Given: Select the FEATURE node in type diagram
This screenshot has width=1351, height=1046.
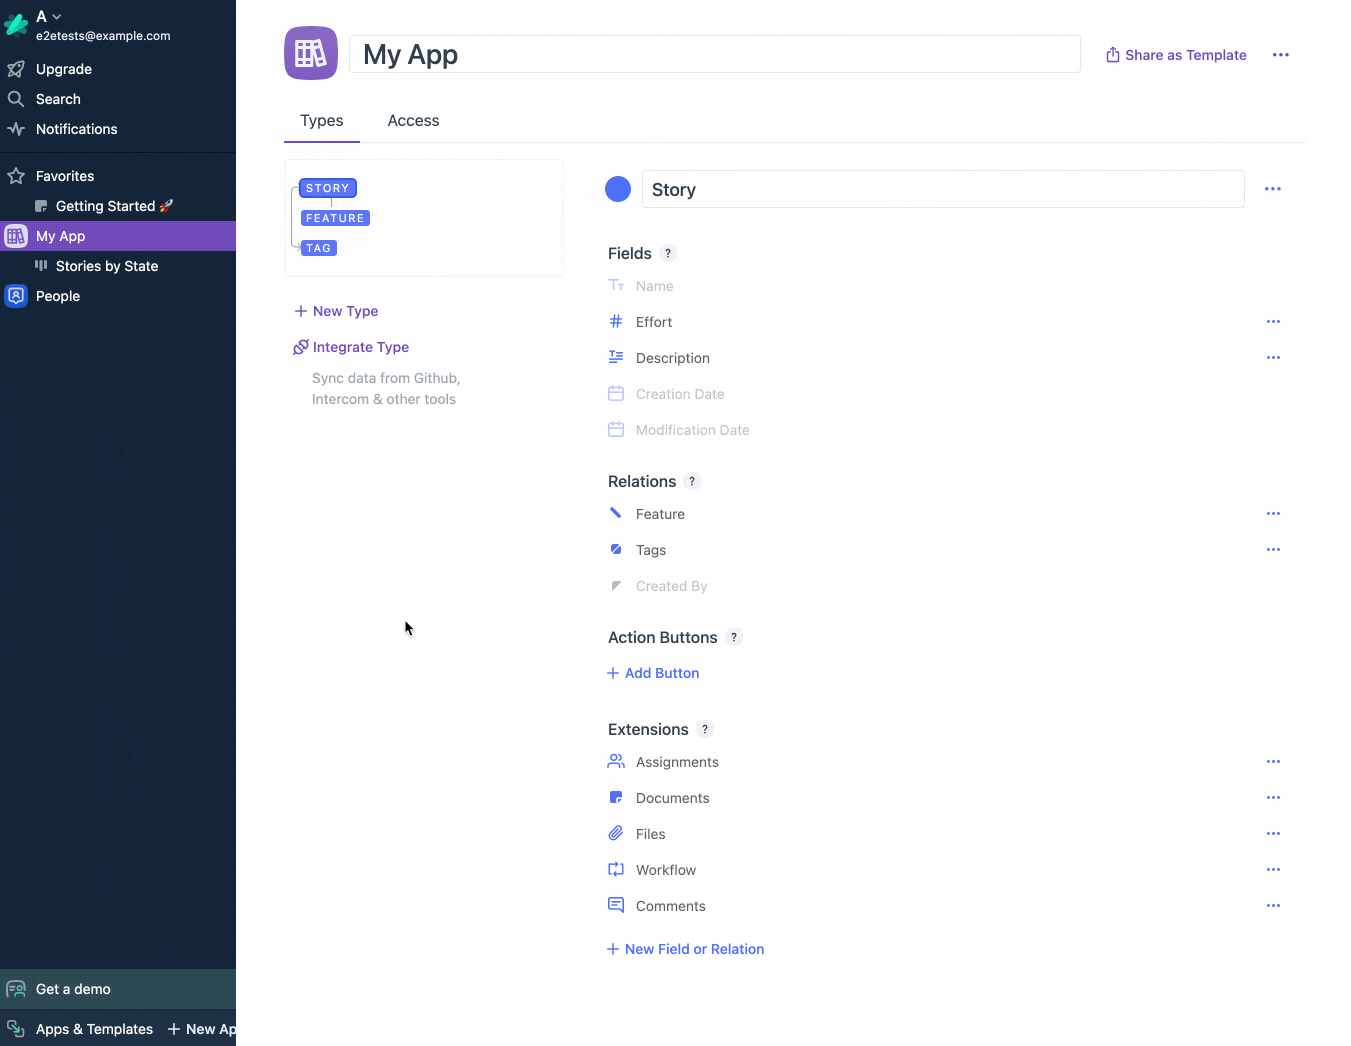Looking at the screenshot, I should click(x=335, y=218).
